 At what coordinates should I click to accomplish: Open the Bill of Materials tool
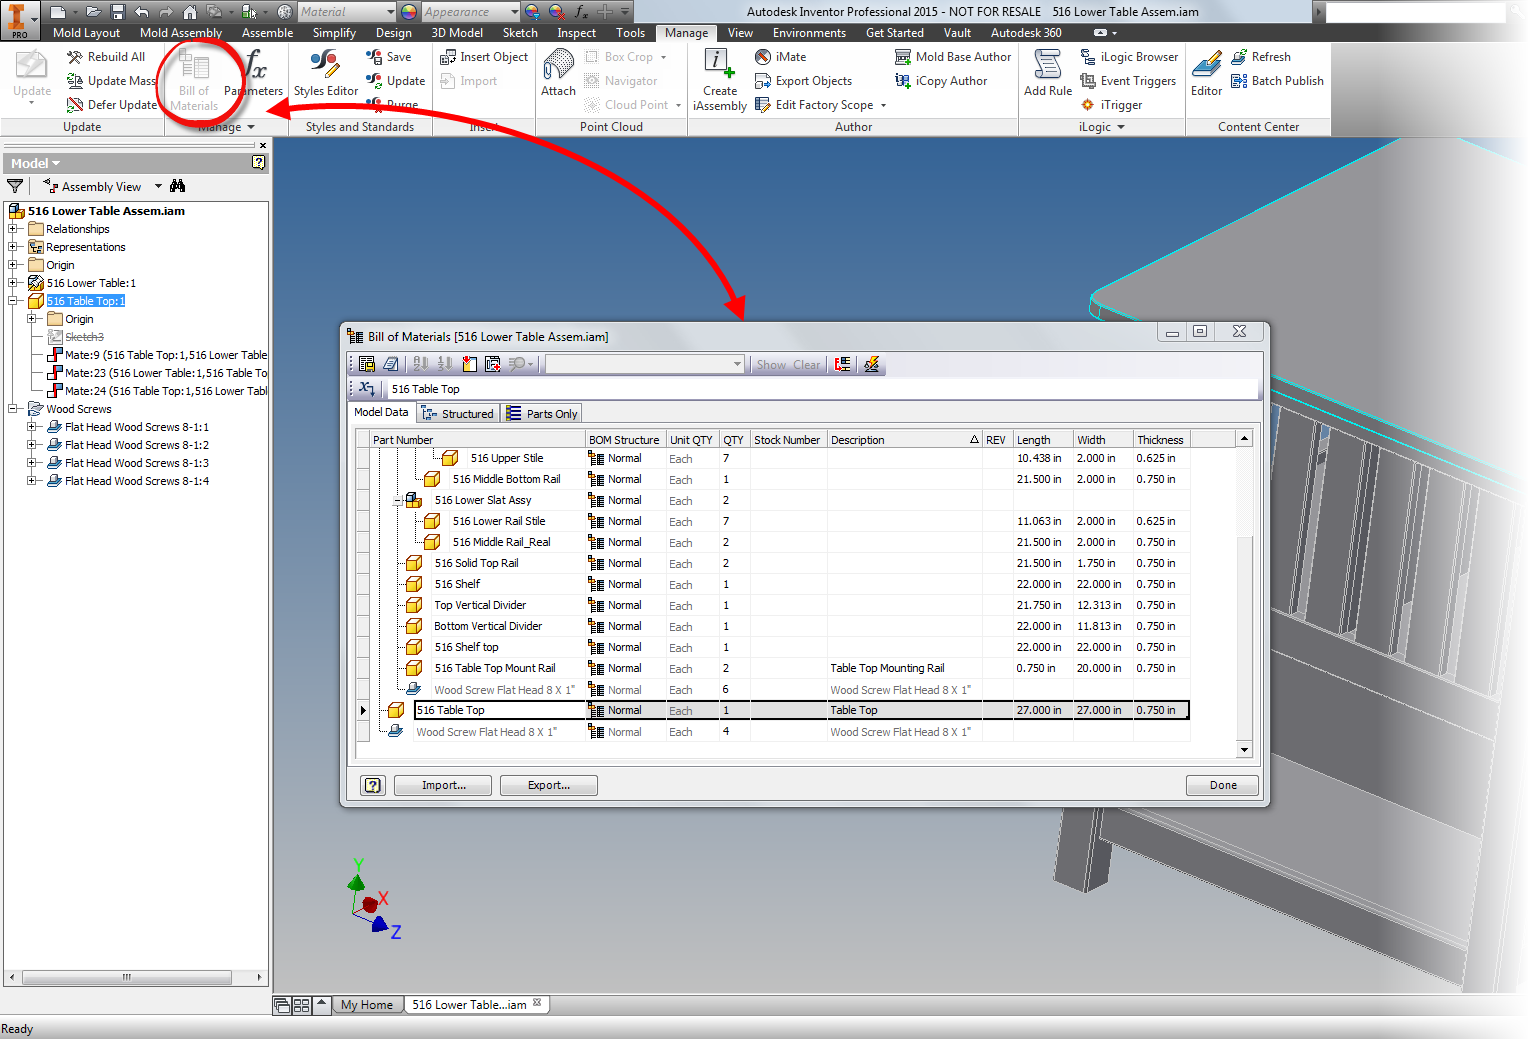(194, 82)
